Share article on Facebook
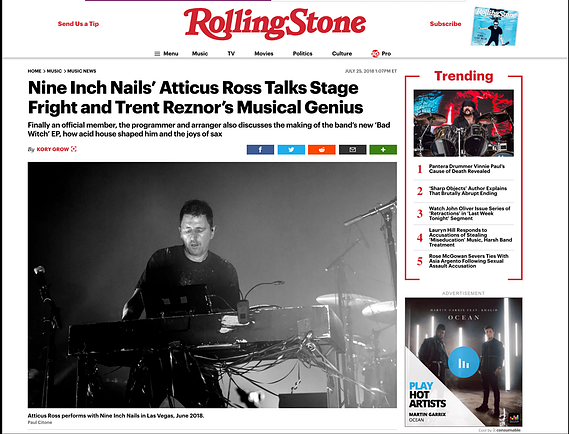The image size is (569, 434). [x=260, y=150]
